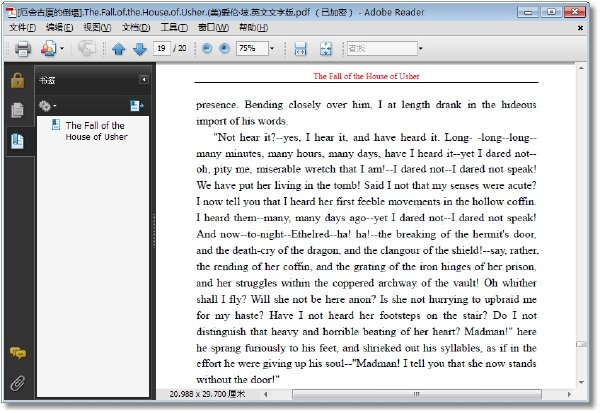Click the horizontal scrollbar right arrow
600x413 pixels.
(x=569, y=394)
